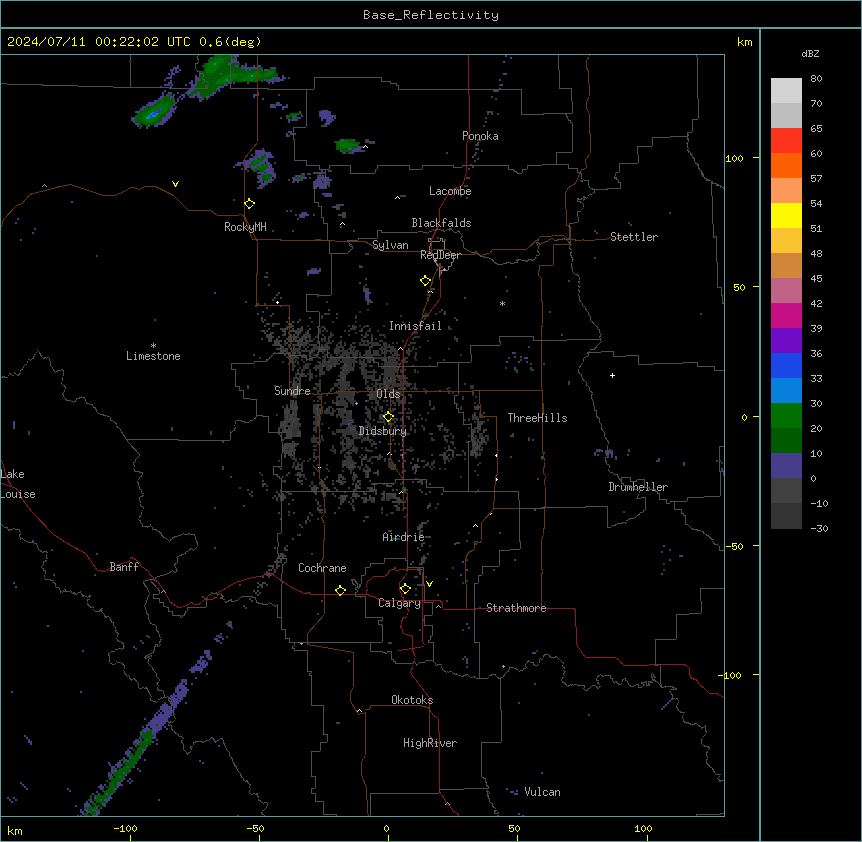Click the Sundre city label

click(292, 391)
